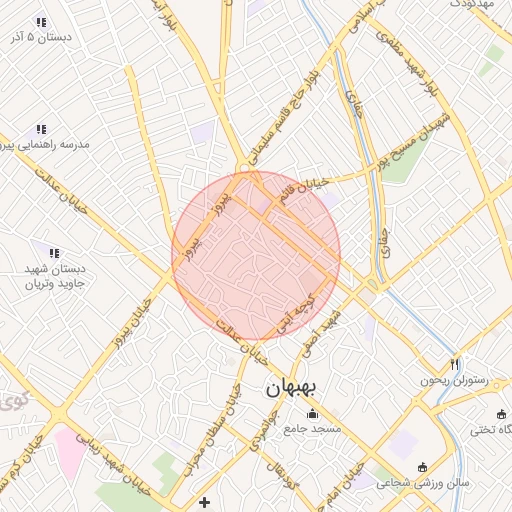The image size is (512, 512).
Task: Click the بلوار حاج قاسم سلیمانی road label
Action: [x=284, y=117]
